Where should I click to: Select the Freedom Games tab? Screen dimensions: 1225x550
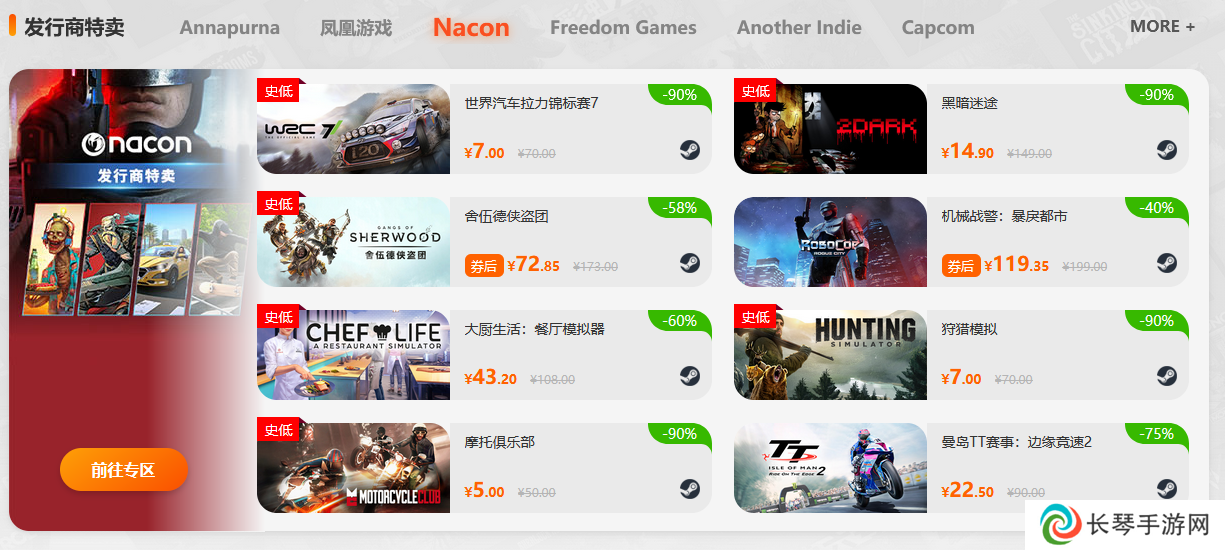click(623, 28)
